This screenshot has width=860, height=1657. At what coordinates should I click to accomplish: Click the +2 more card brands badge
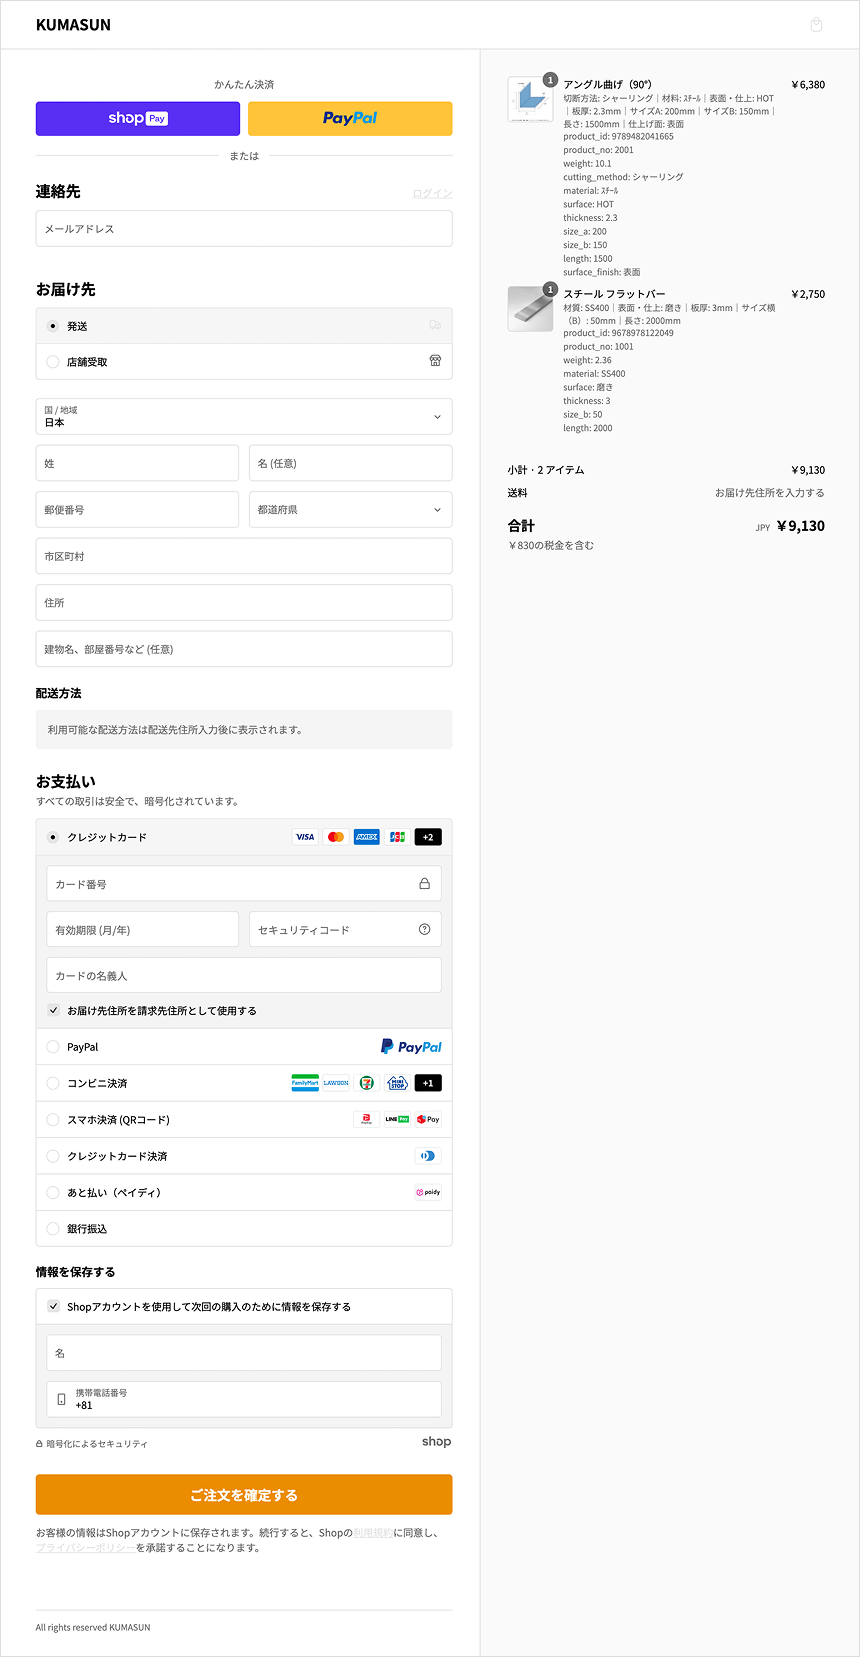(x=428, y=837)
